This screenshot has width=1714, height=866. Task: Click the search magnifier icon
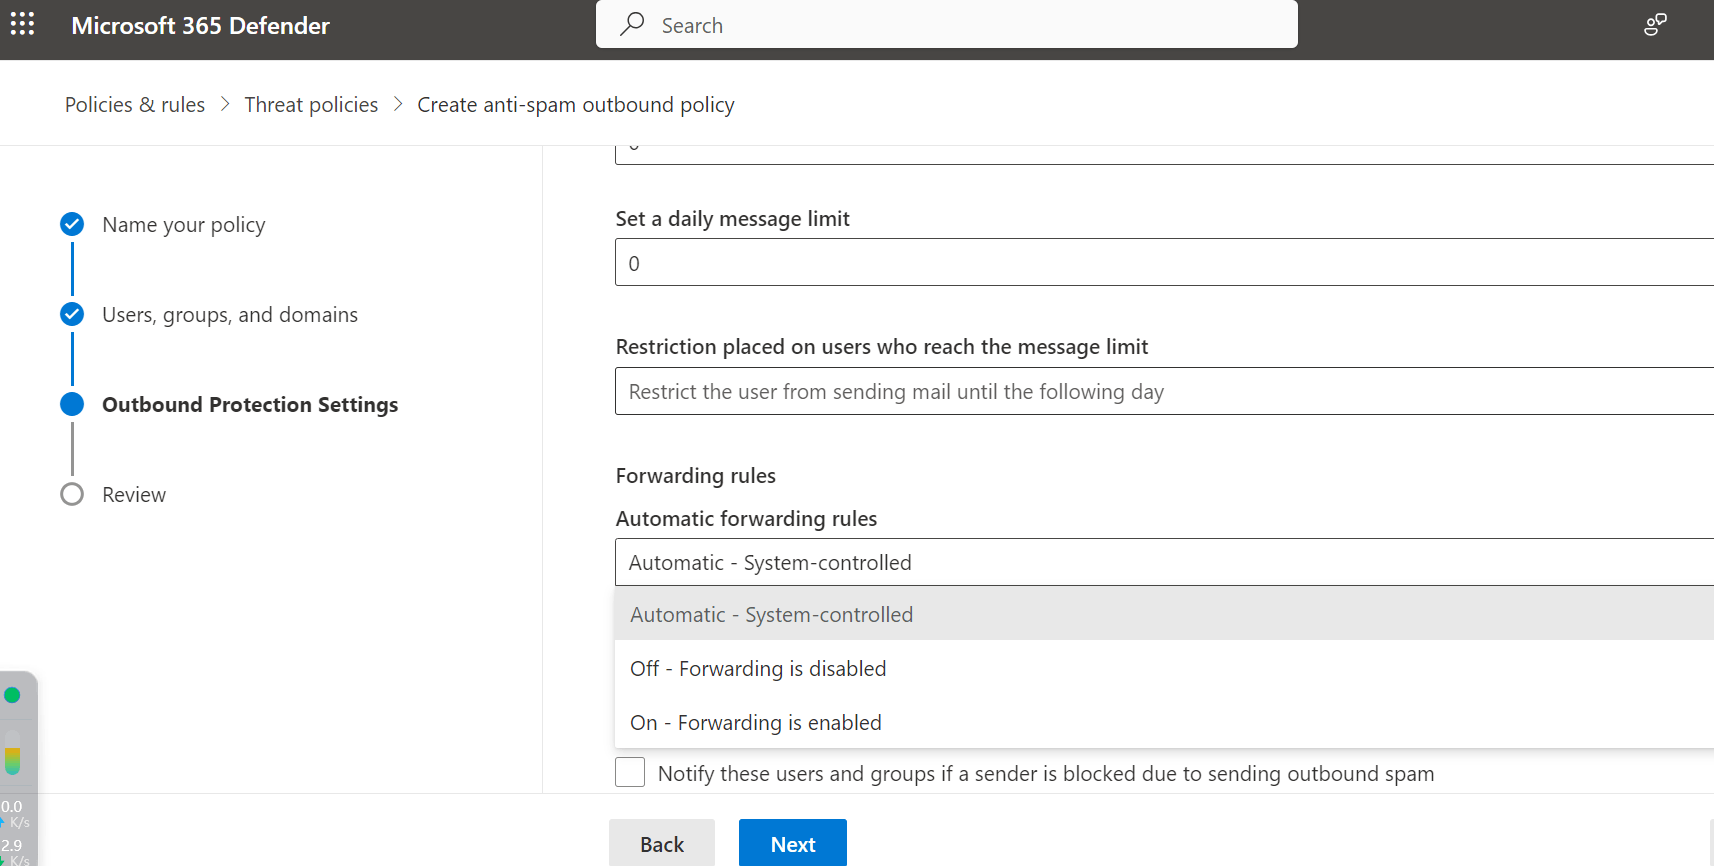632,24
